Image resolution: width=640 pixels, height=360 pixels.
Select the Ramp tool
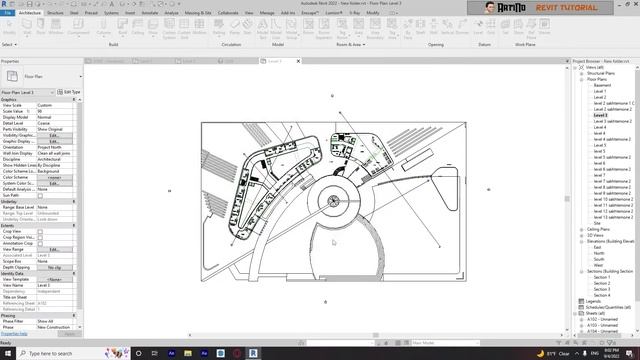235,27
